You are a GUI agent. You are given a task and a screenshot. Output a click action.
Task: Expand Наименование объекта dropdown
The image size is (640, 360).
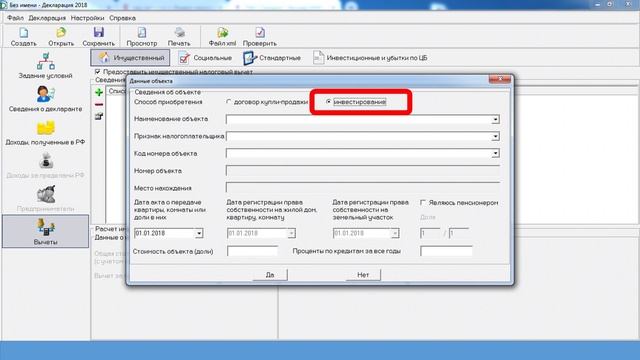(x=495, y=120)
